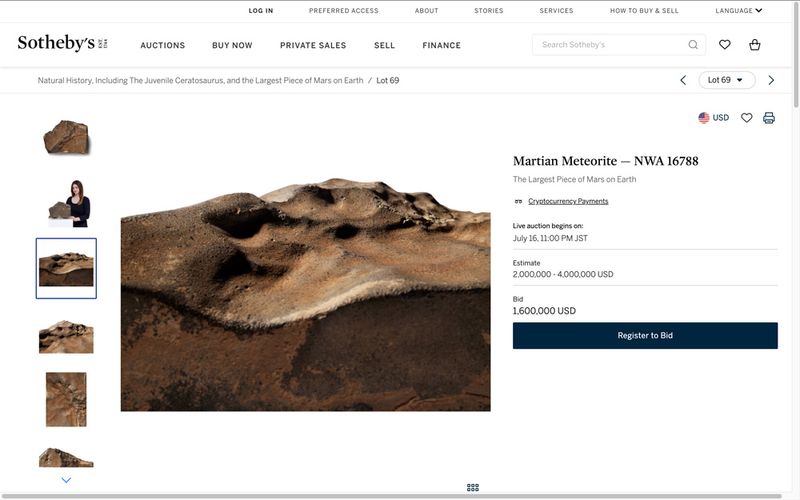800x500 pixels.
Task: Click the Sotheby's logo
Action: point(55,44)
